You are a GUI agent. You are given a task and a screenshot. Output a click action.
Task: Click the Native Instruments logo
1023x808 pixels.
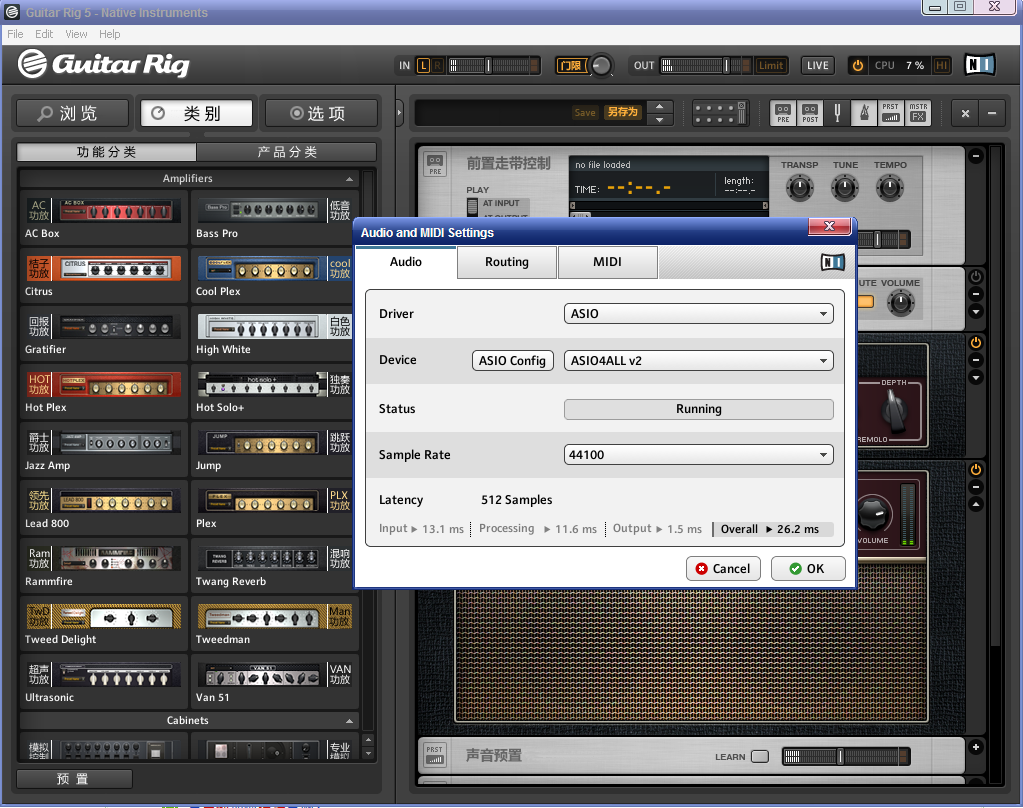979,64
